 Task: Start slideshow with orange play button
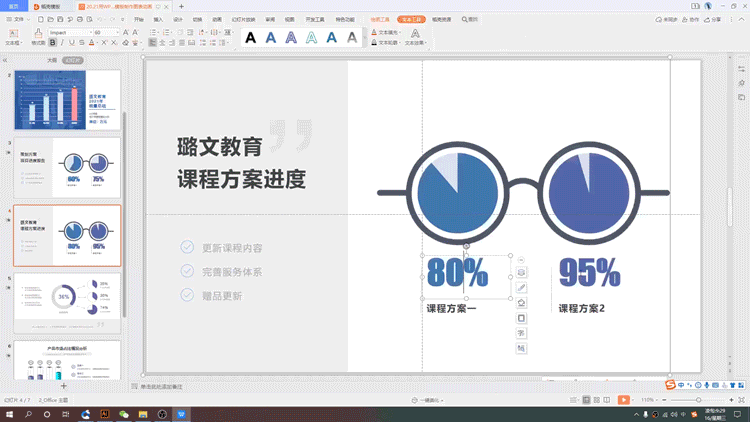coord(623,400)
